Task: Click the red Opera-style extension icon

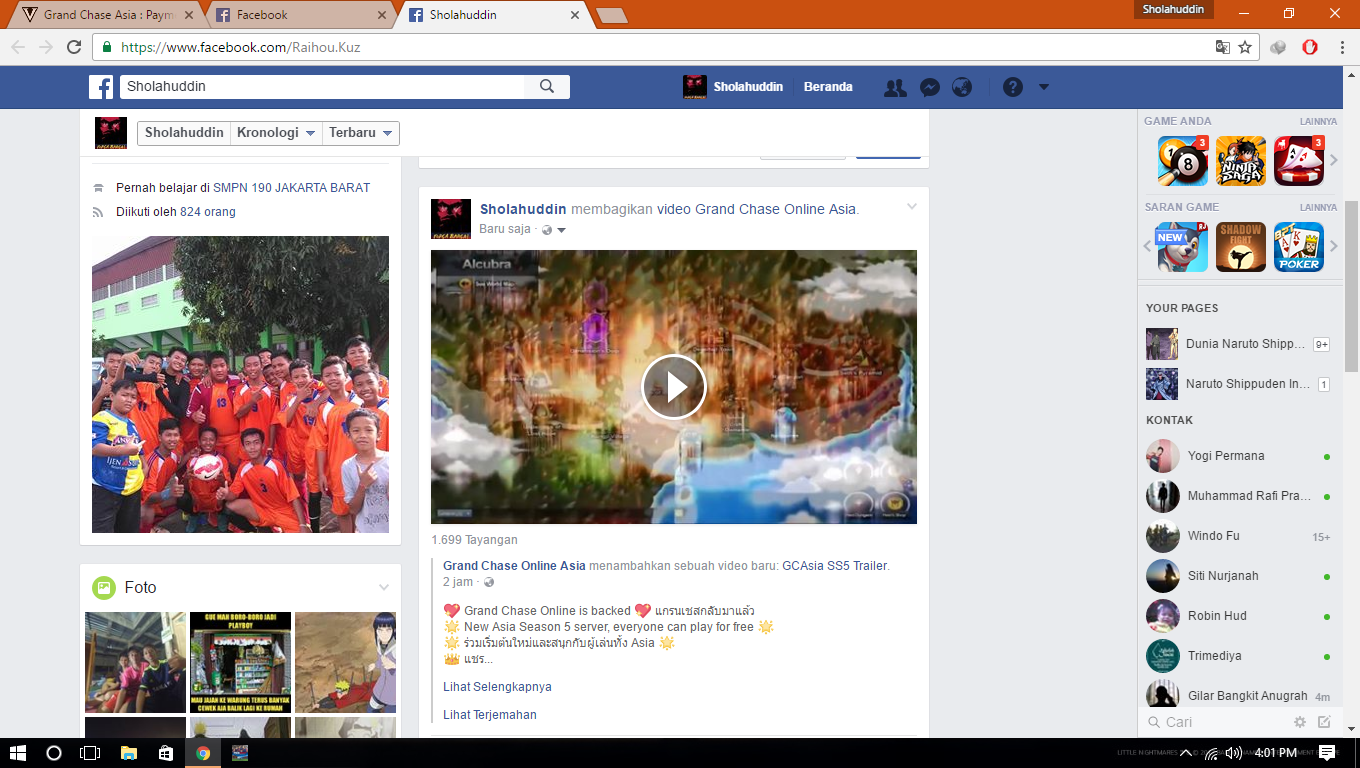Action: click(1310, 47)
